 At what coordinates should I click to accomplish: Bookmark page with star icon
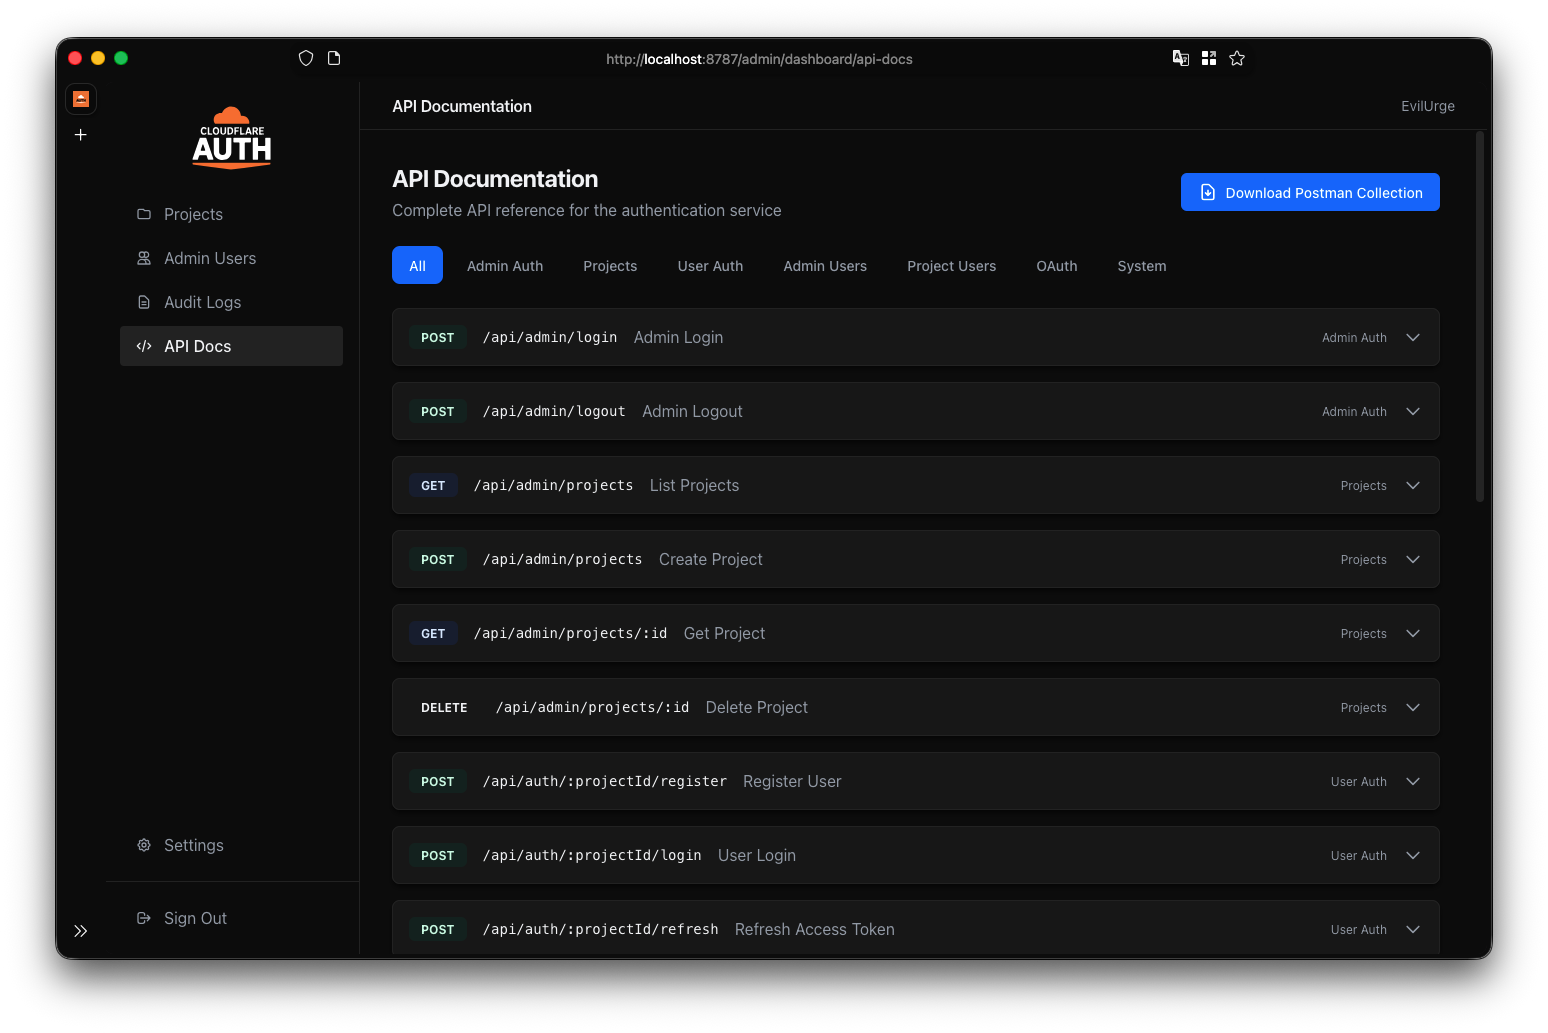coord(1237,58)
